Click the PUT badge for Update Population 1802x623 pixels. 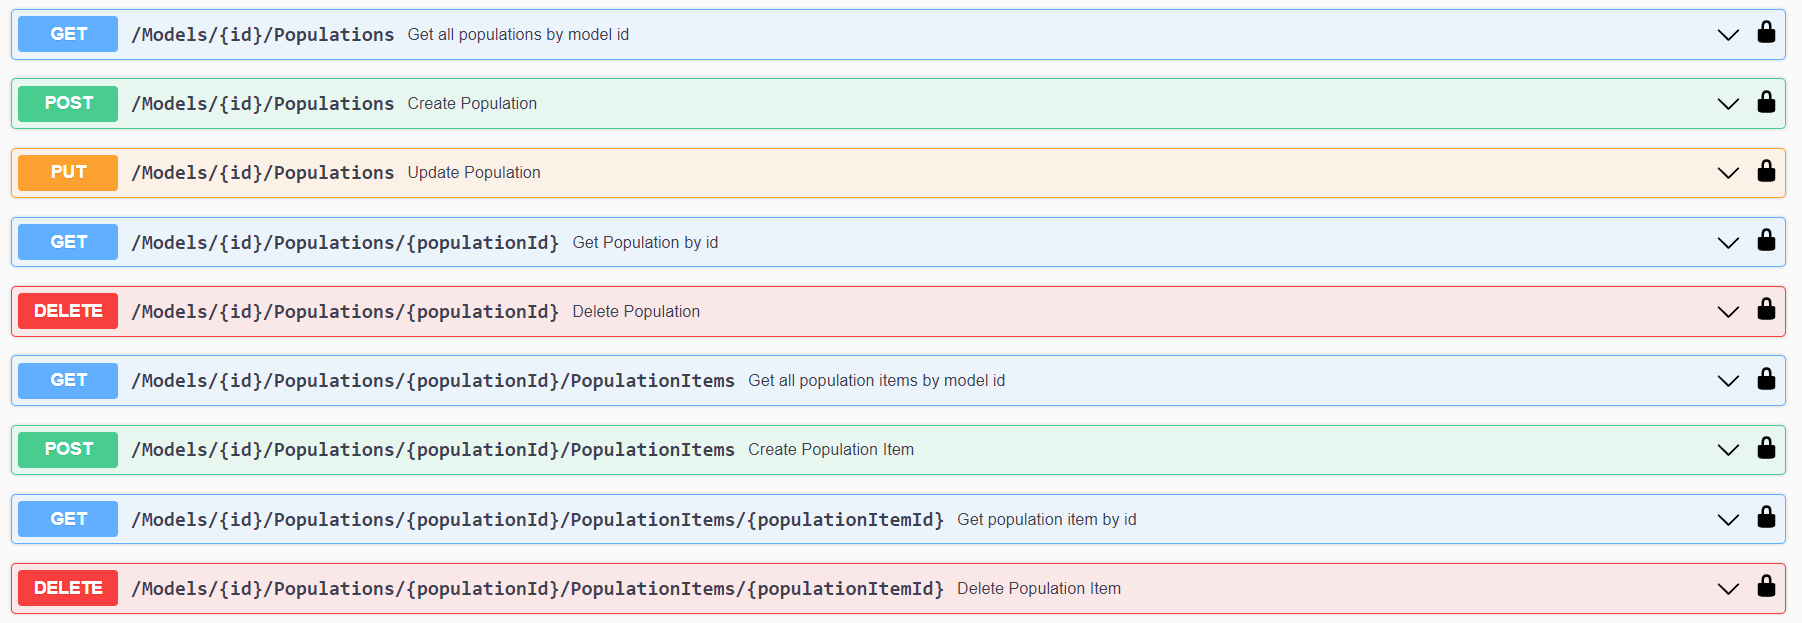click(x=68, y=172)
